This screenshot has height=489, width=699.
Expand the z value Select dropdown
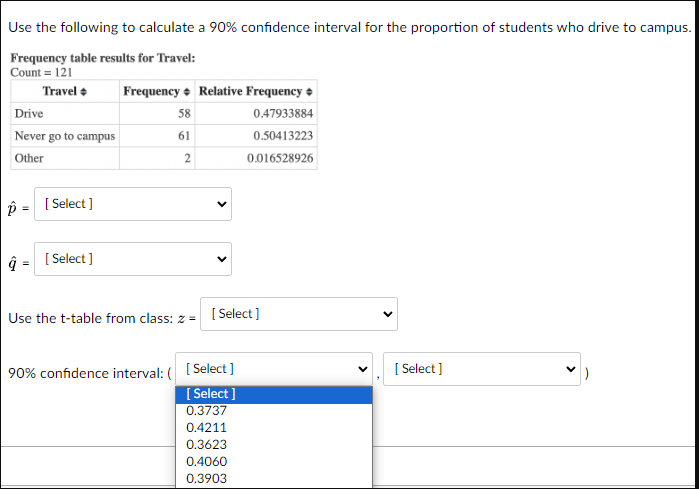click(298, 314)
